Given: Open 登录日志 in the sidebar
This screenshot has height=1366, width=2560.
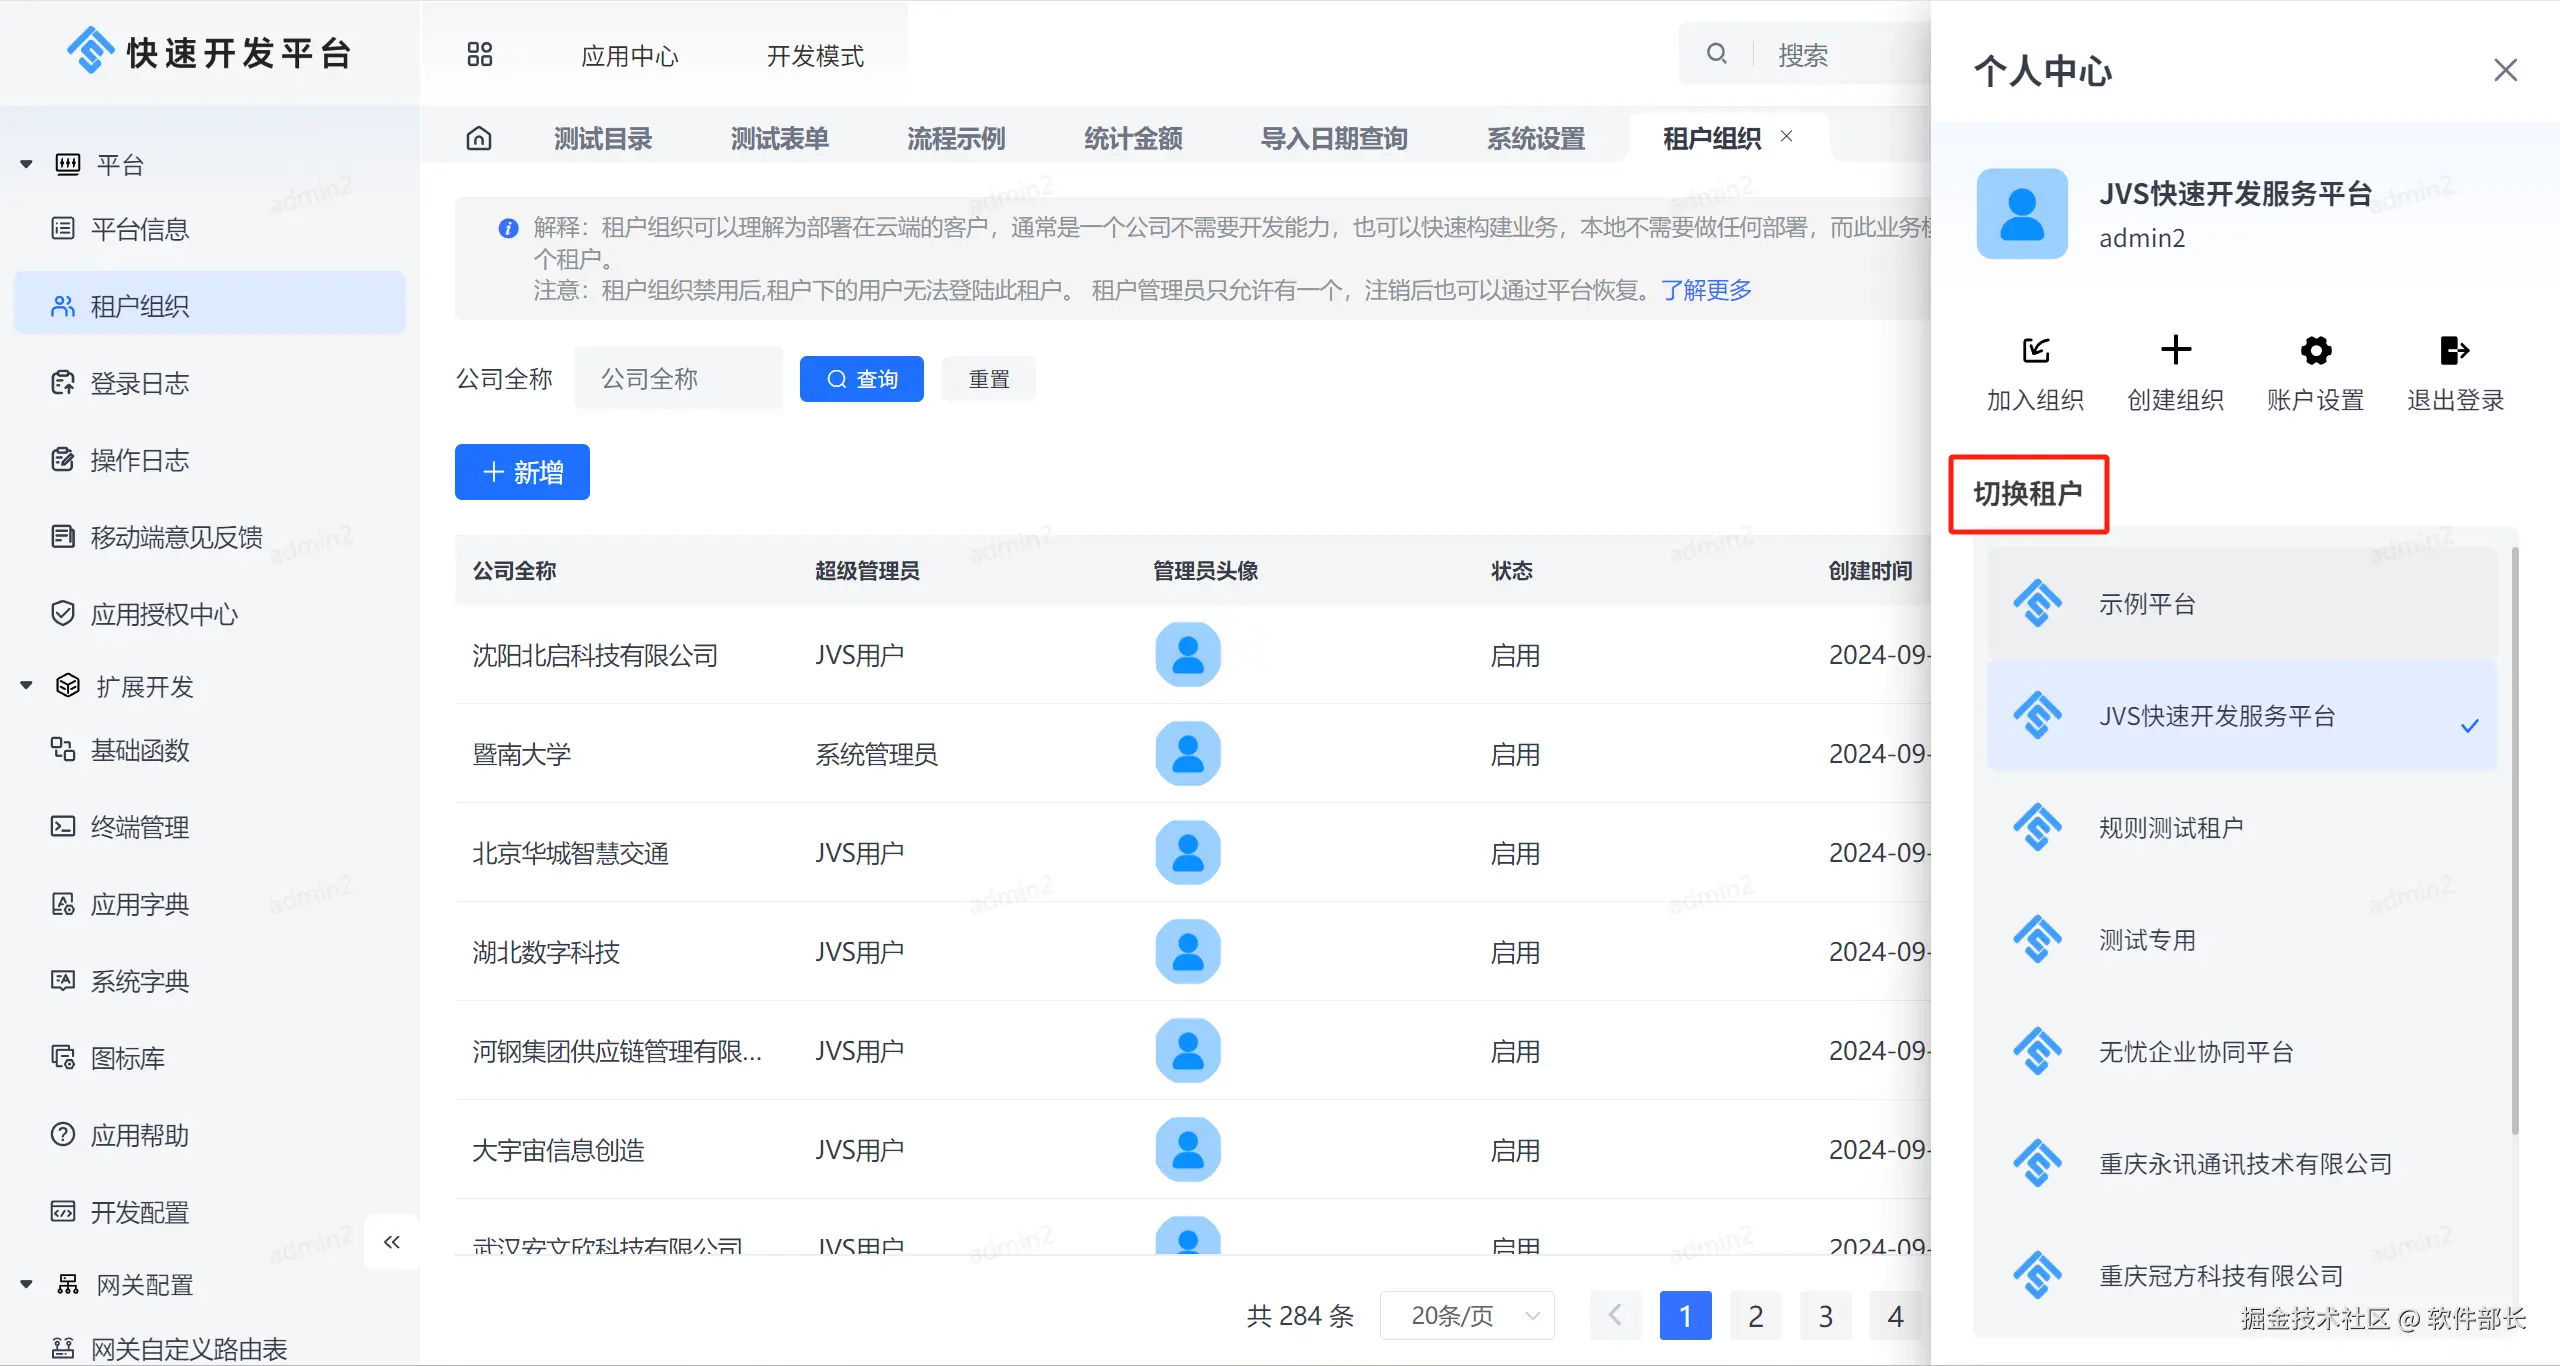Looking at the screenshot, I should [140, 383].
